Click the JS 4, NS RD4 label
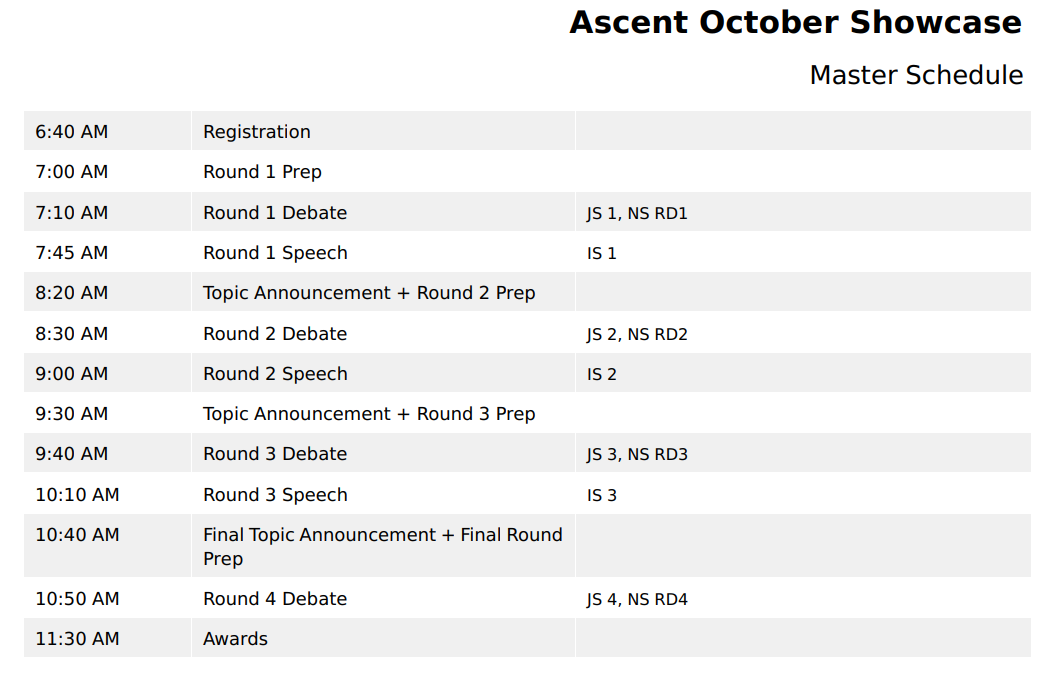This screenshot has width=1063, height=687. coord(637,599)
